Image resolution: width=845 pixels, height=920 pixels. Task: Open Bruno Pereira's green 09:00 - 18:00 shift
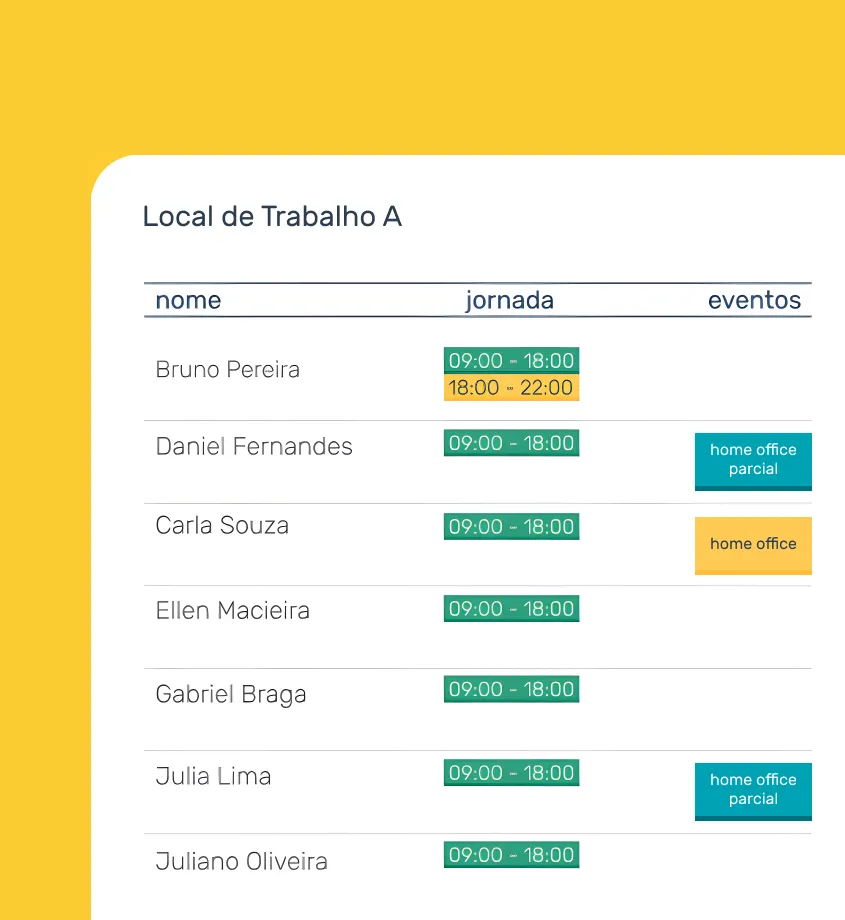[511, 360]
